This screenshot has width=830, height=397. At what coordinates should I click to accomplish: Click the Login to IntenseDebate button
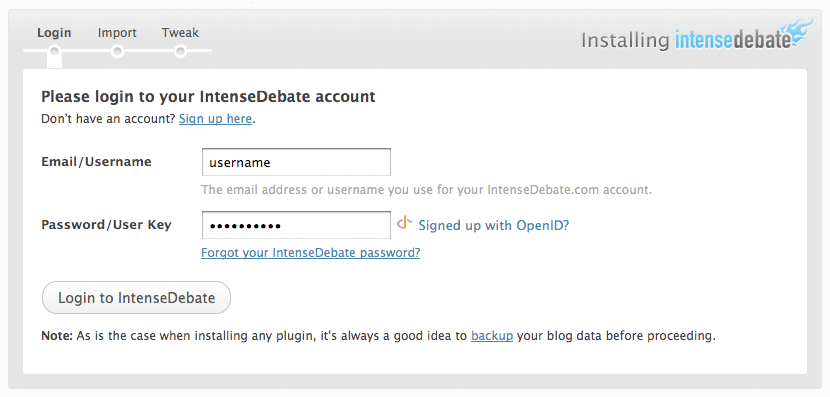click(x=136, y=297)
